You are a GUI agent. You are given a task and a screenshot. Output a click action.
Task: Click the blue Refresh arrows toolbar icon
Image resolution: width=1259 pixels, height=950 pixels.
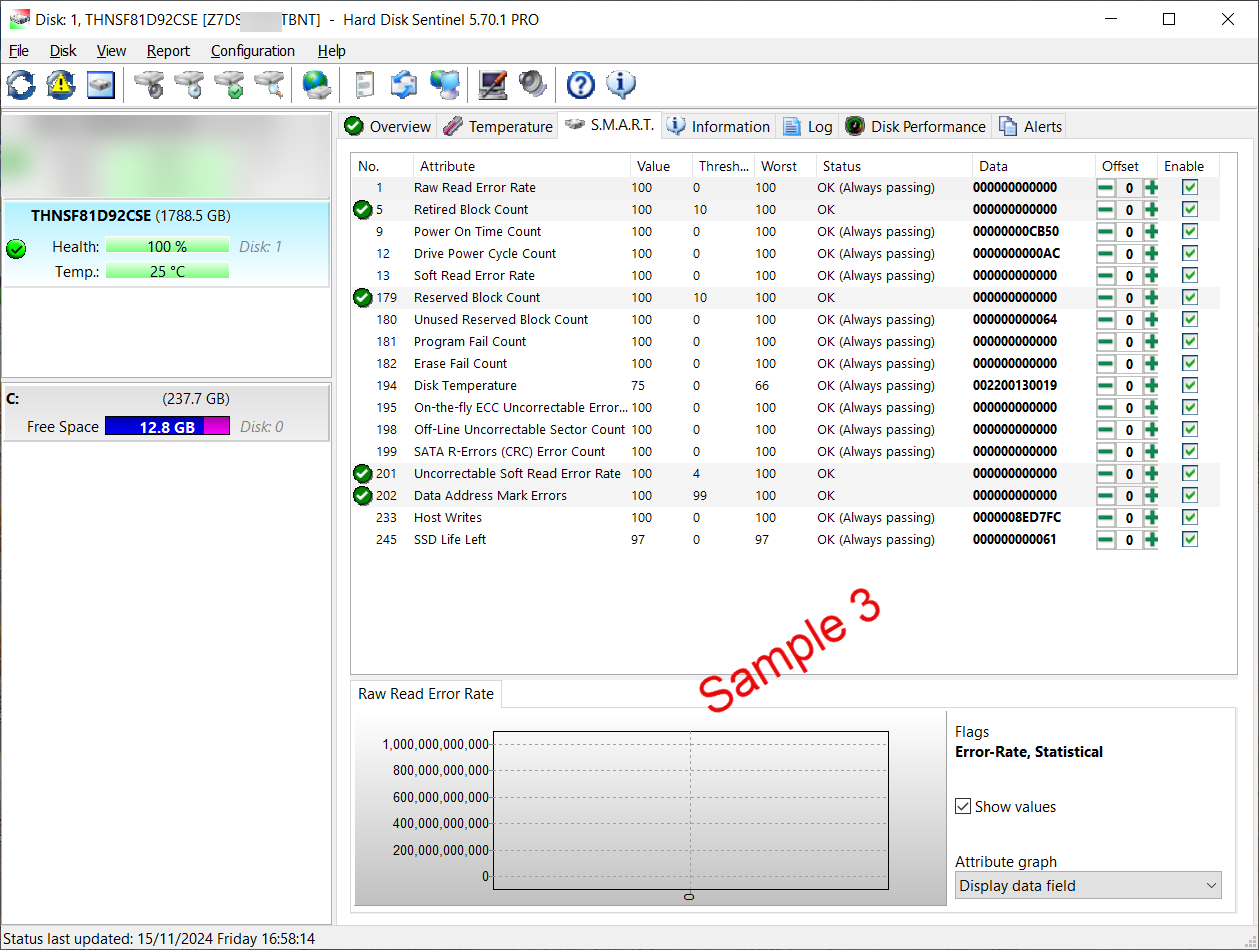pos(20,85)
